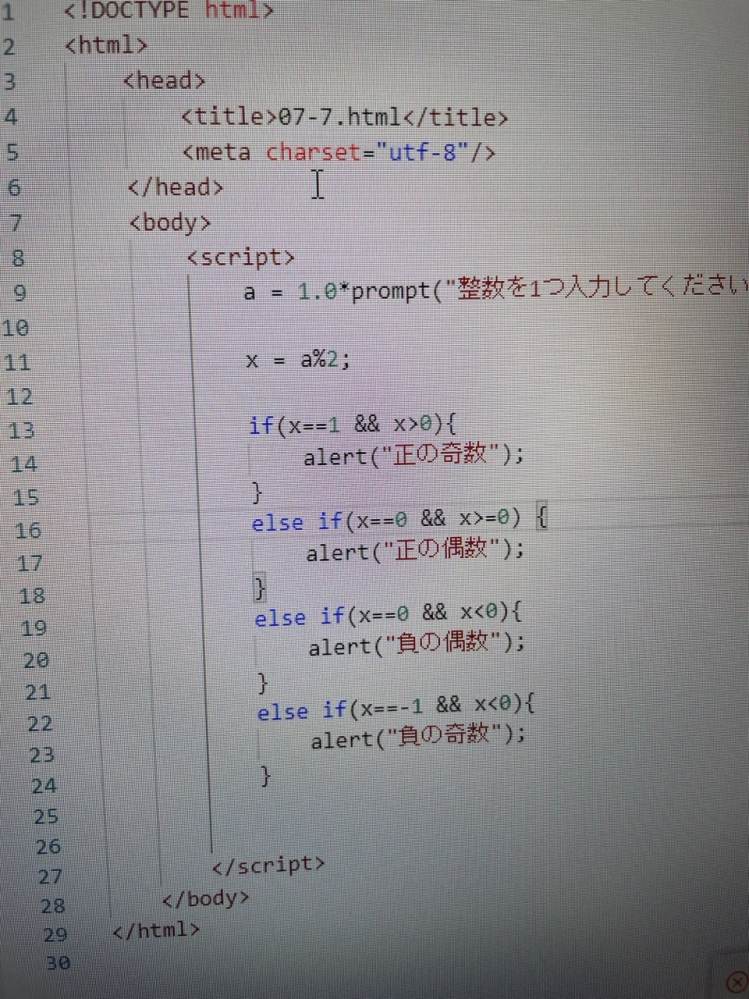Click the condition if(x==1 && x>0){

tap(353, 425)
